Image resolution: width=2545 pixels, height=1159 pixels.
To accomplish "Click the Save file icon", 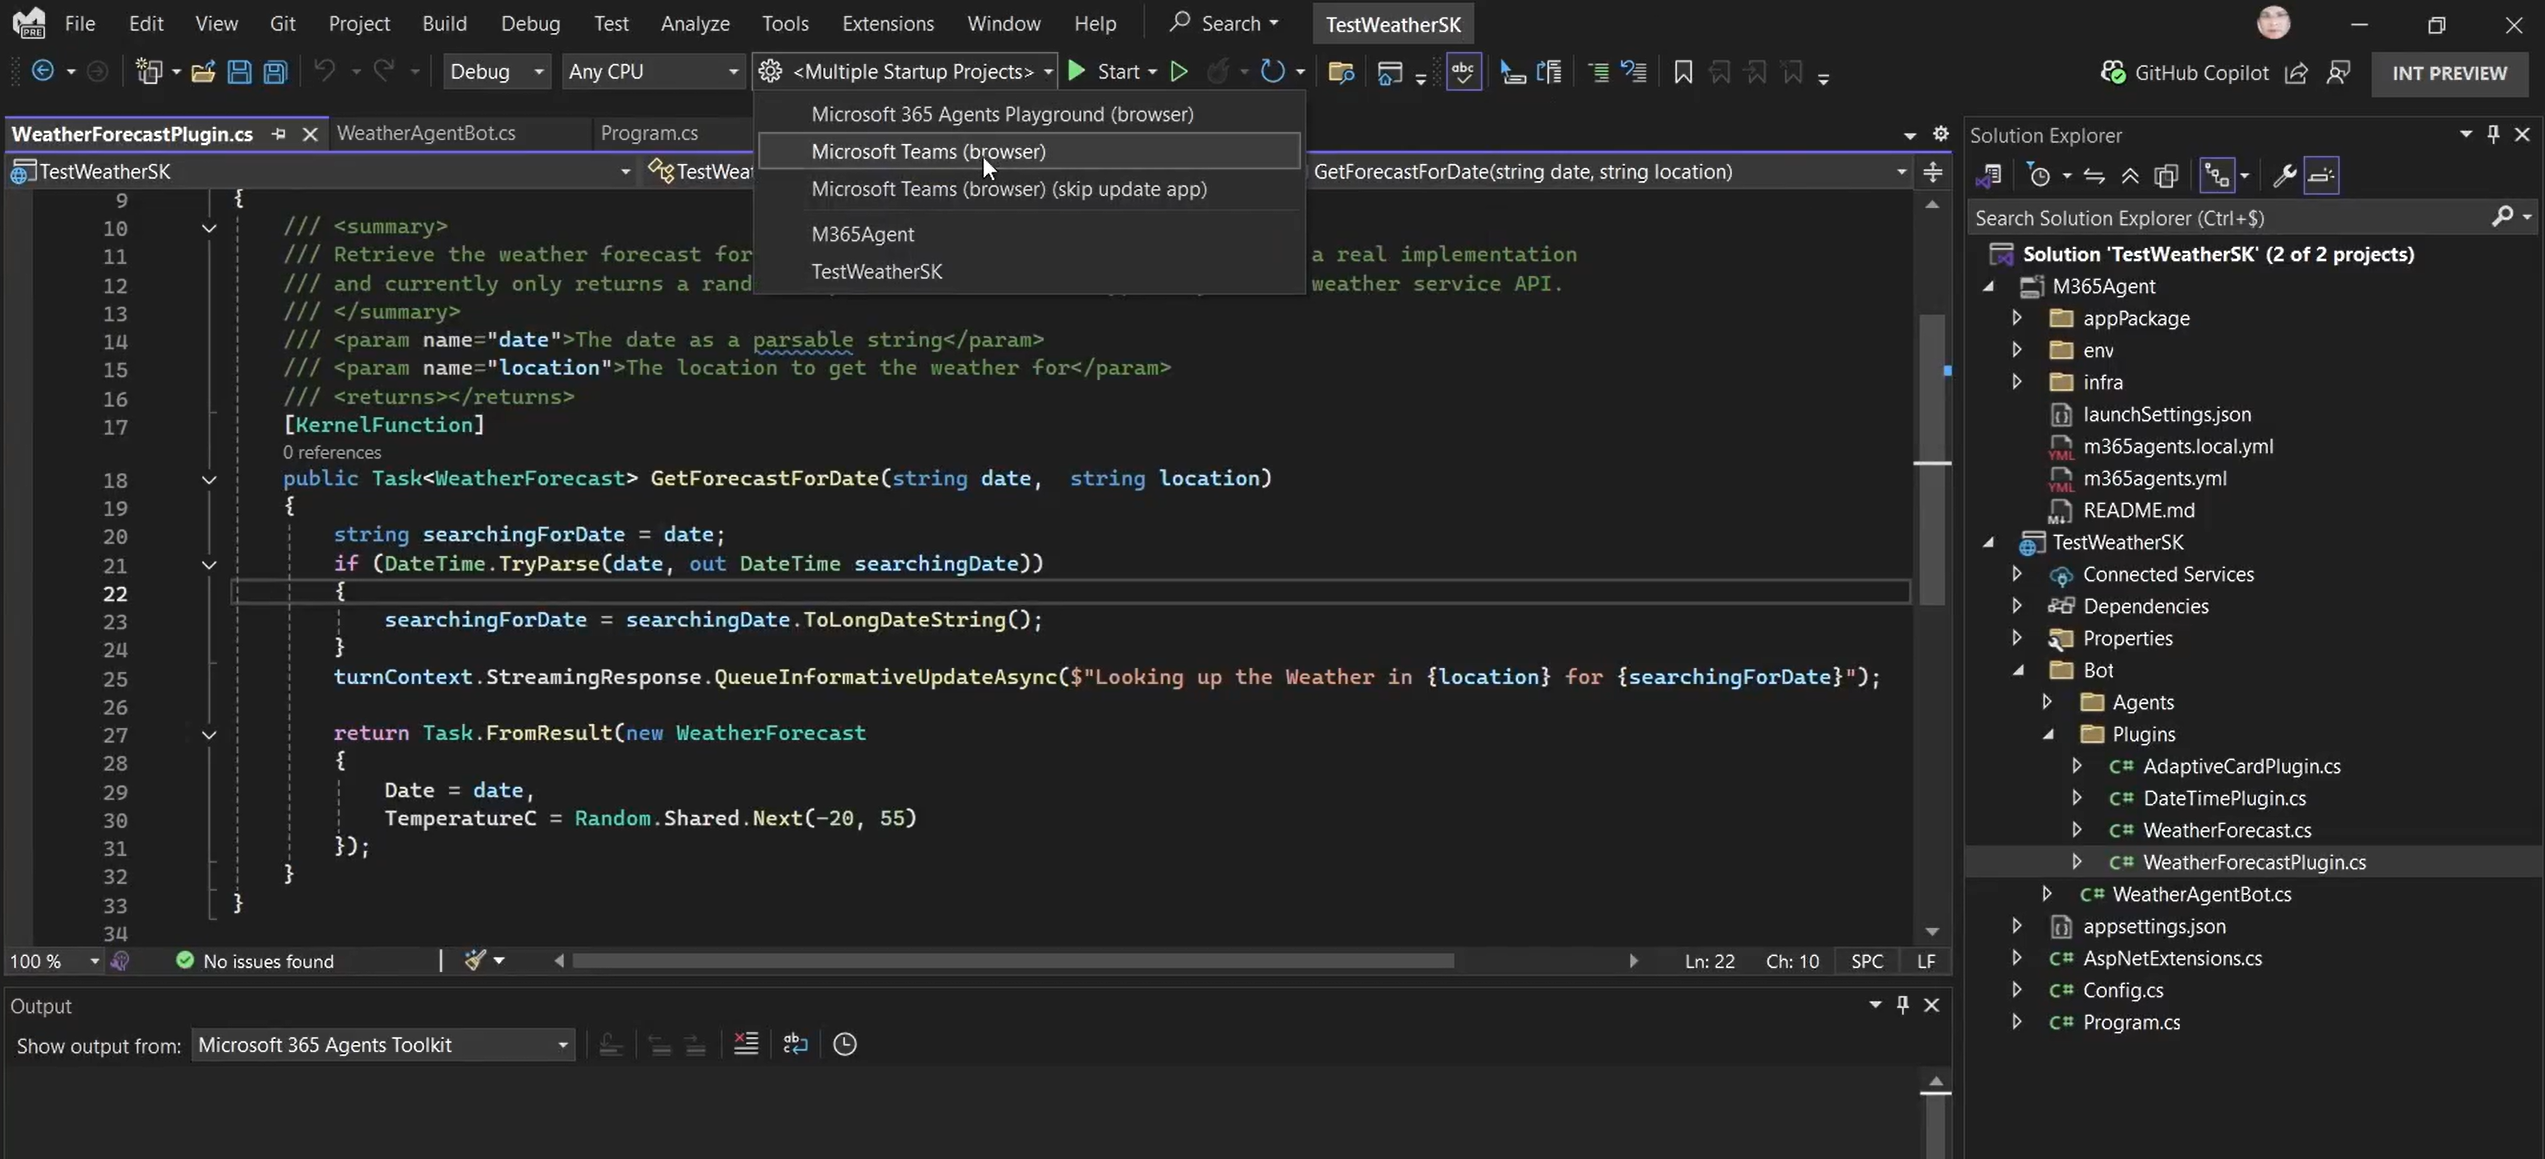I will pyautogui.click(x=239, y=72).
